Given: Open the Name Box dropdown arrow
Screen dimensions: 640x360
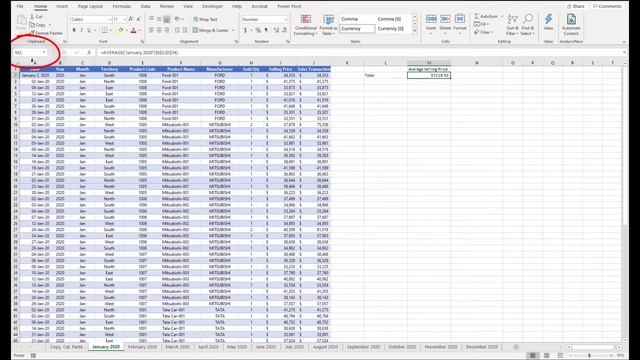Looking at the screenshot, I should [x=44, y=52].
